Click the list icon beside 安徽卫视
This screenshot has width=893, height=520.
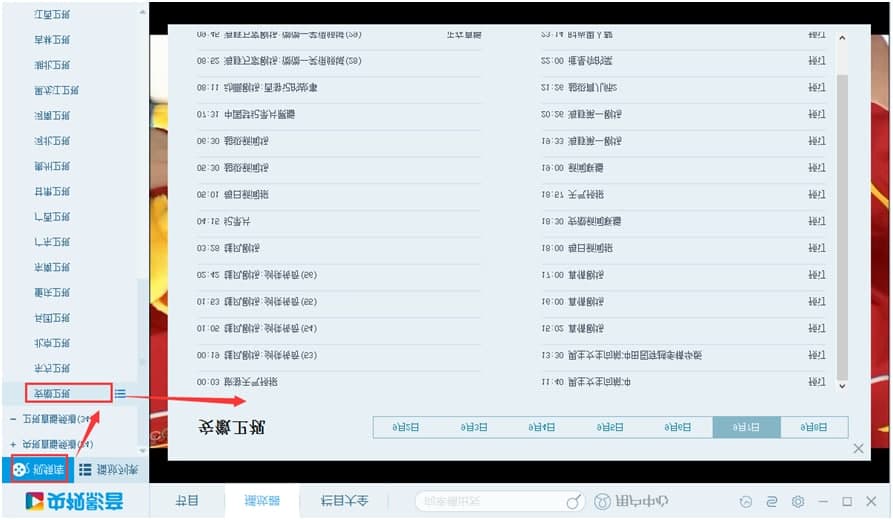tap(120, 393)
